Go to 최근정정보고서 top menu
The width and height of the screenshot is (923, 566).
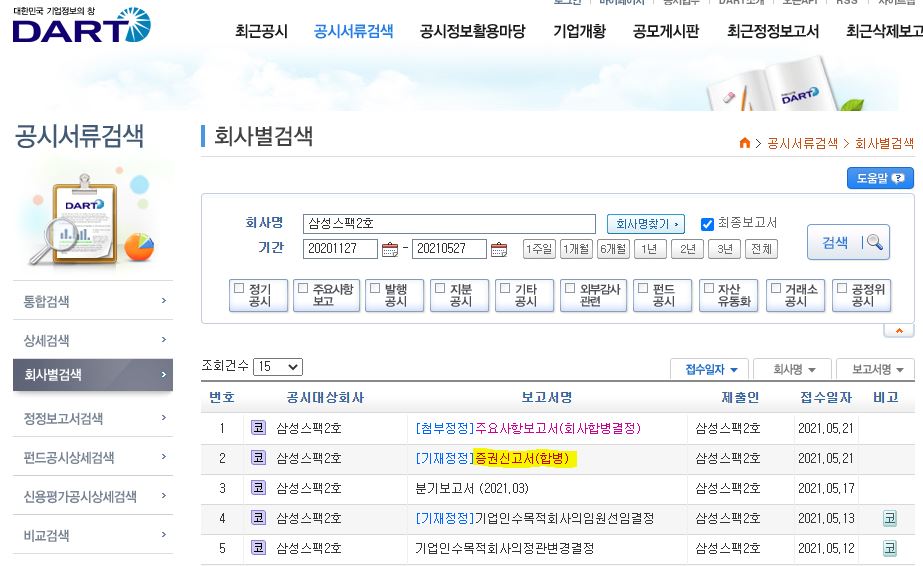coord(773,31)
